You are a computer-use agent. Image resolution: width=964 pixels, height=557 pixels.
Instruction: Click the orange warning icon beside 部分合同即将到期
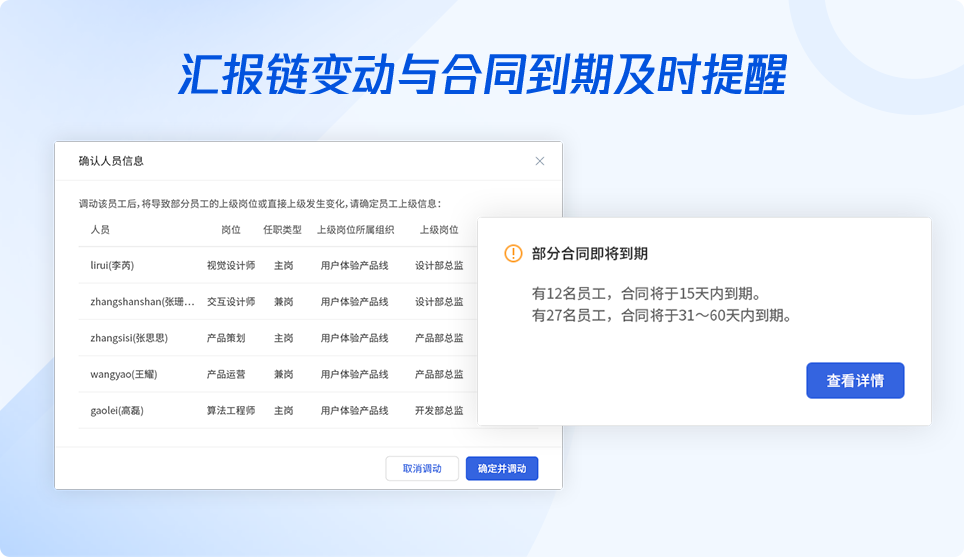click(513, 253)
